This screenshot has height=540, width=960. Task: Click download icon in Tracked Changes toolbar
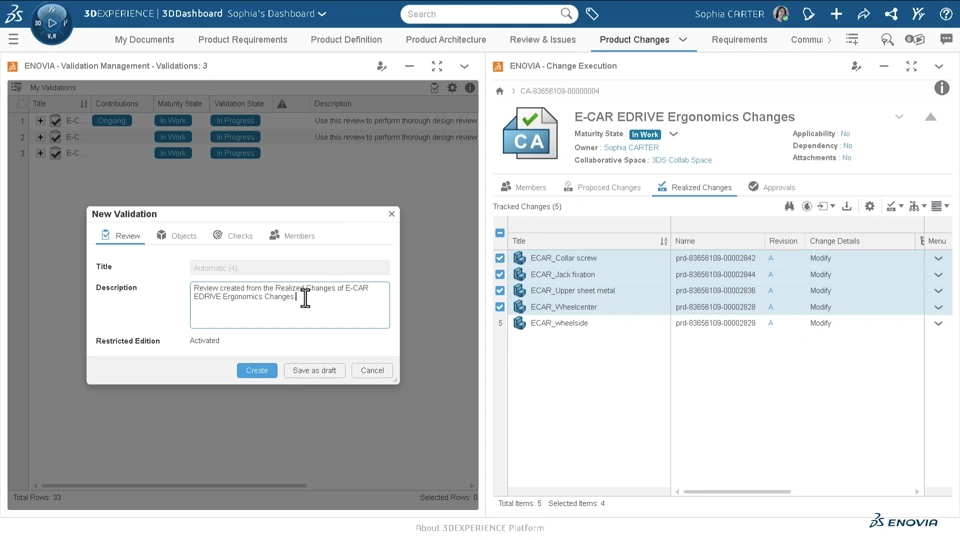847,206
